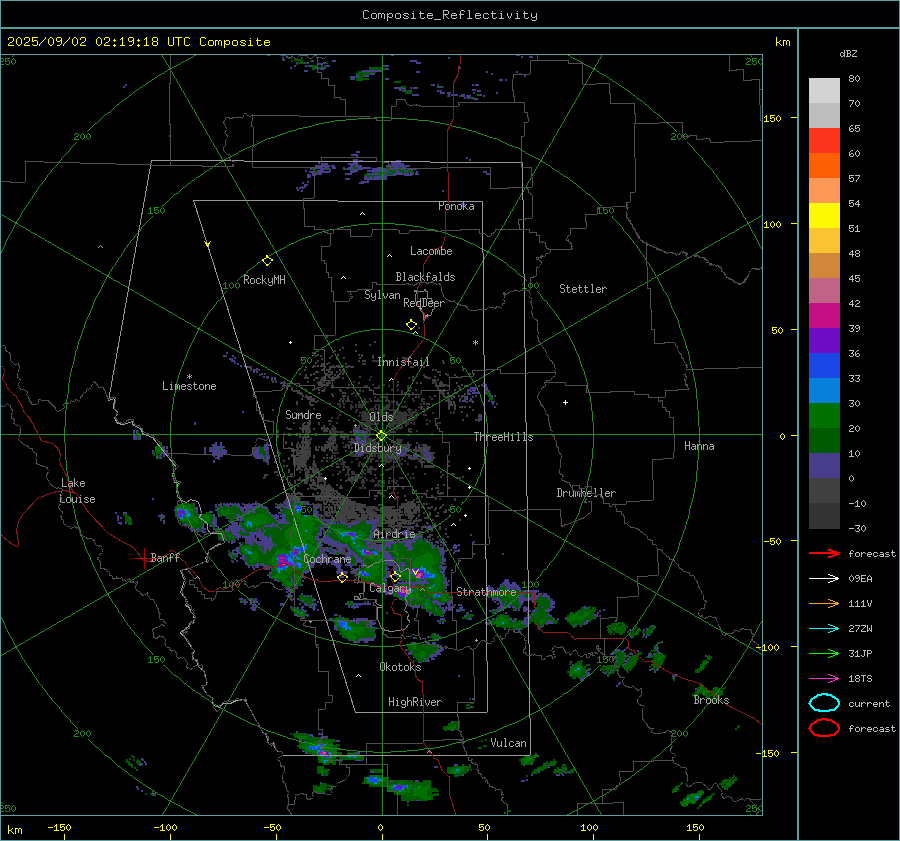
Task: Click the asterisk marker above Limestone
Action: (189, 377)
